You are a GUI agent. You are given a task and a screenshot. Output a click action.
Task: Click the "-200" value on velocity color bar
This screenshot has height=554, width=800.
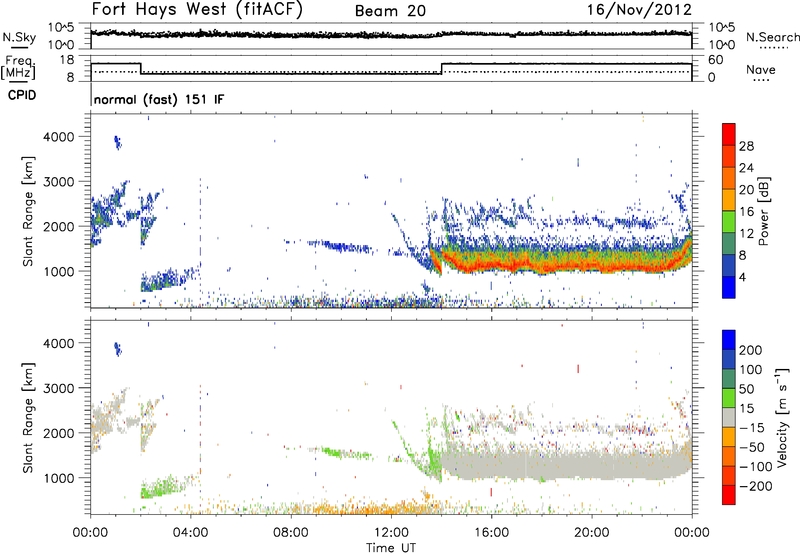[x=755, y=486]
